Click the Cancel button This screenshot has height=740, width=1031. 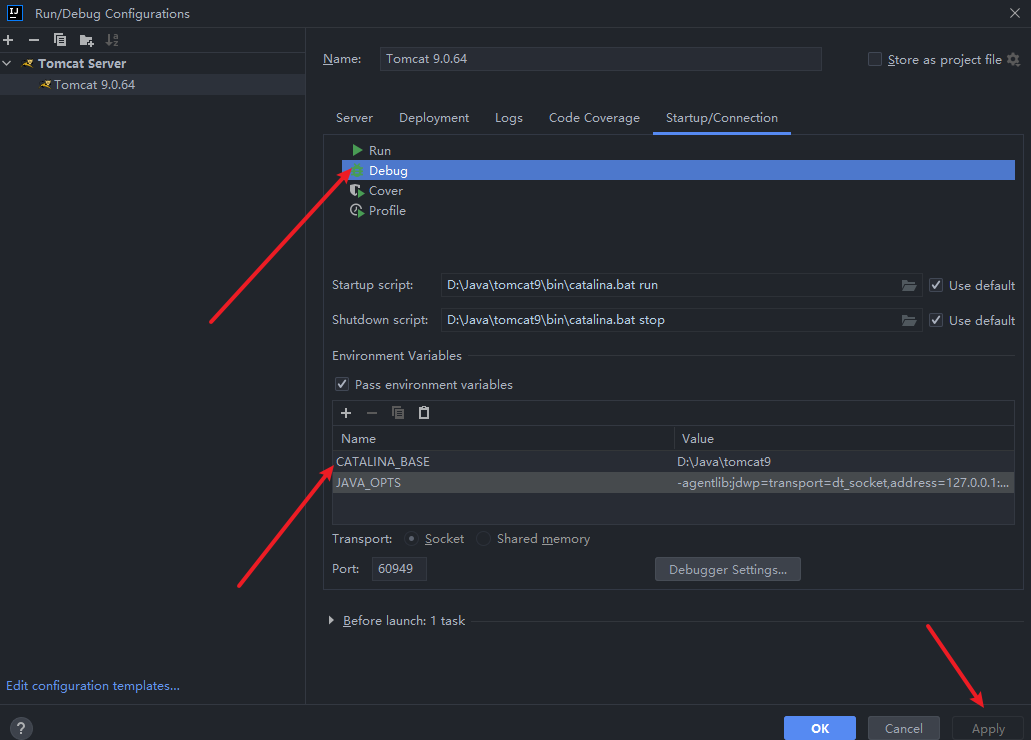903,728
